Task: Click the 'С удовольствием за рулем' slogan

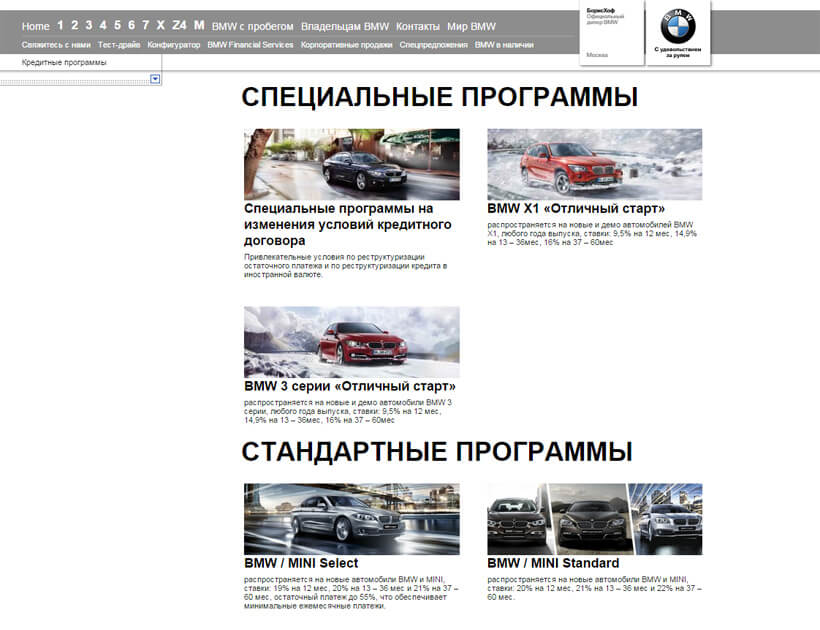Action: (678, 52)
